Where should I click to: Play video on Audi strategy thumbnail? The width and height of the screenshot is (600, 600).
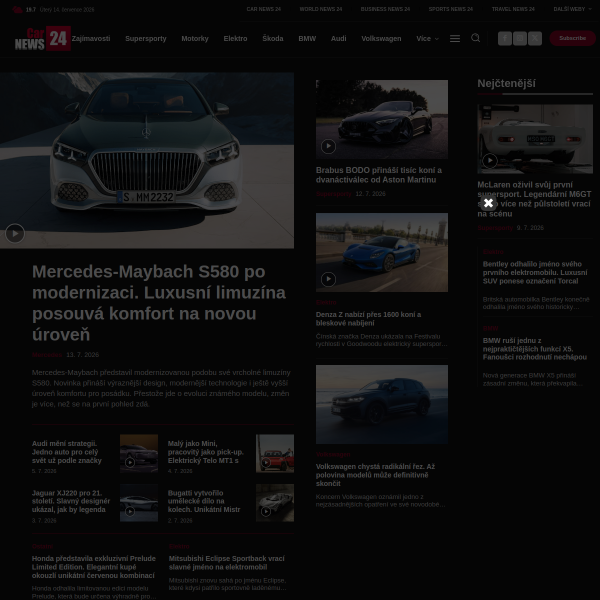click(x=130, y=463)
